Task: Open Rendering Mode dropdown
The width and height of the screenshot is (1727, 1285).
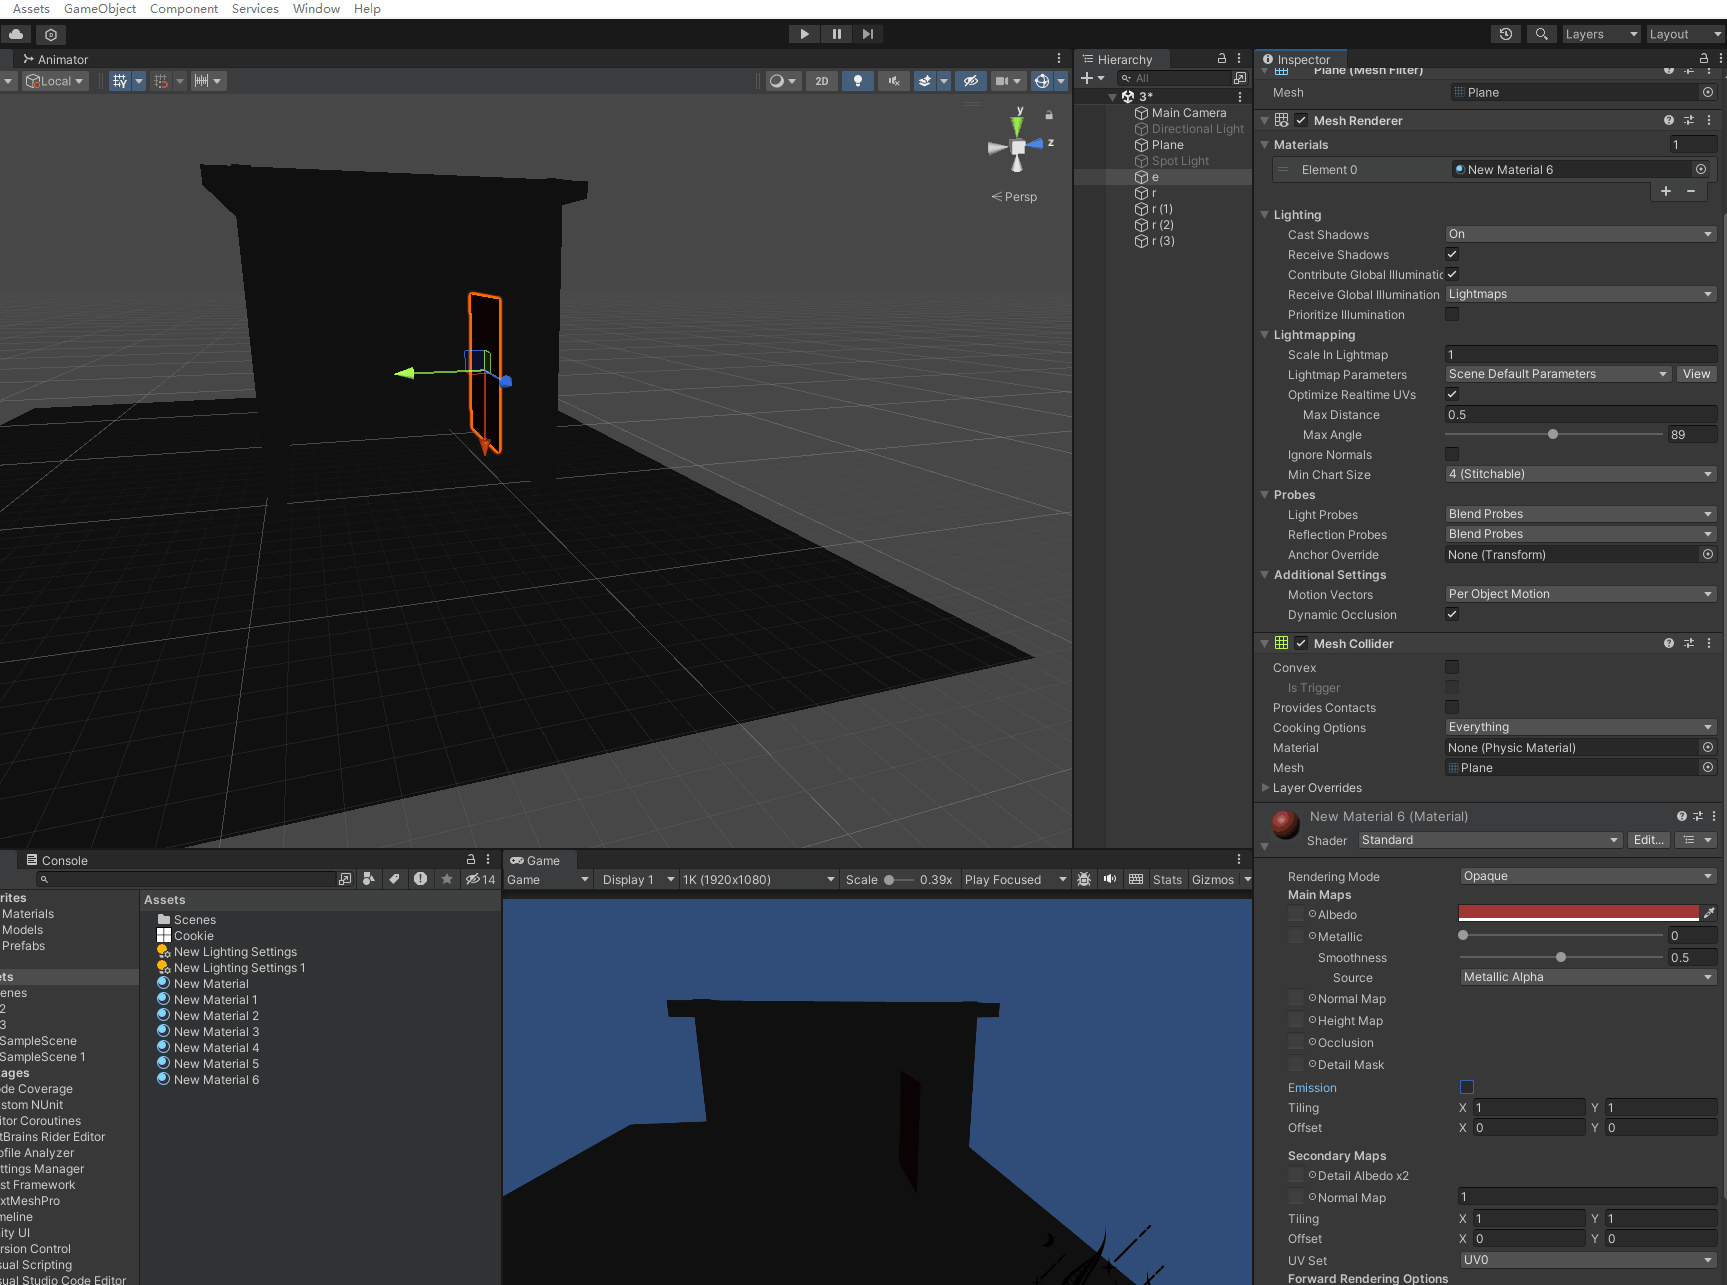Action: [x=1588, y=876]
